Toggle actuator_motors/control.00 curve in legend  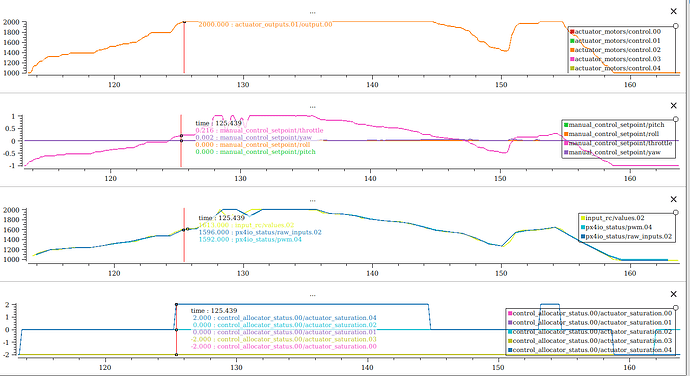coord(615,32)
